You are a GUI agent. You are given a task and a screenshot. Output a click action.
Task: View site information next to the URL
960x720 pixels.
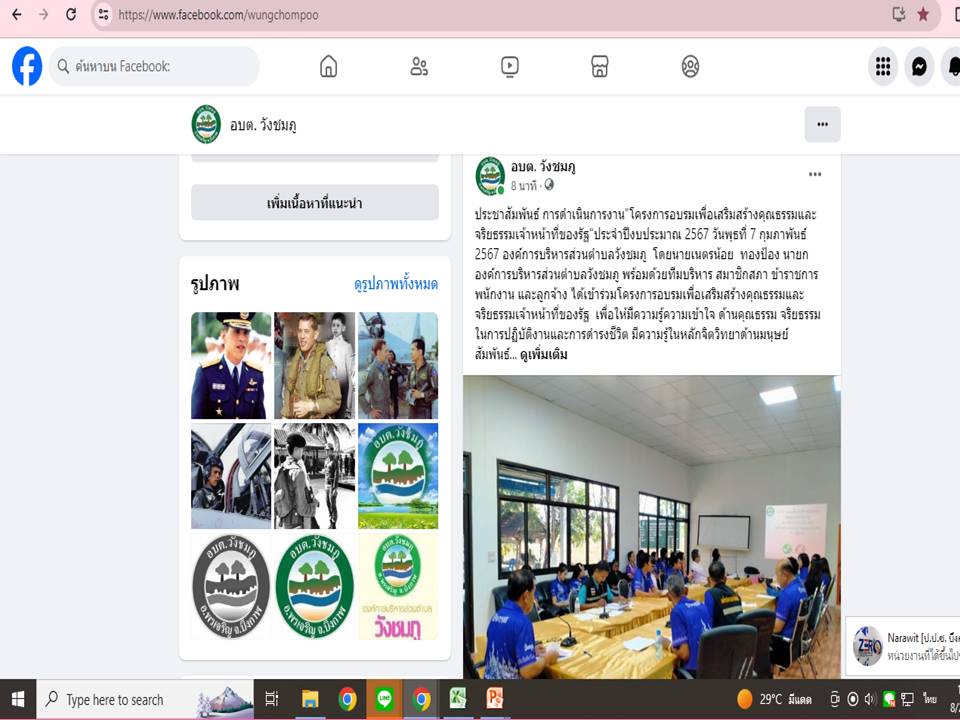pyautogui.click(x=103, y=15)
